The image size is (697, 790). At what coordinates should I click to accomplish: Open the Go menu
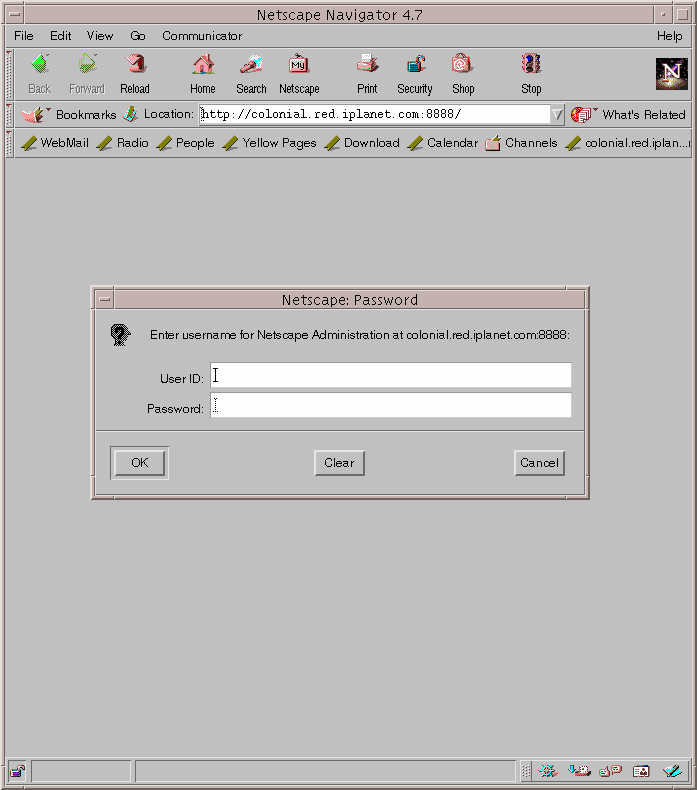(x=138, y=36)
